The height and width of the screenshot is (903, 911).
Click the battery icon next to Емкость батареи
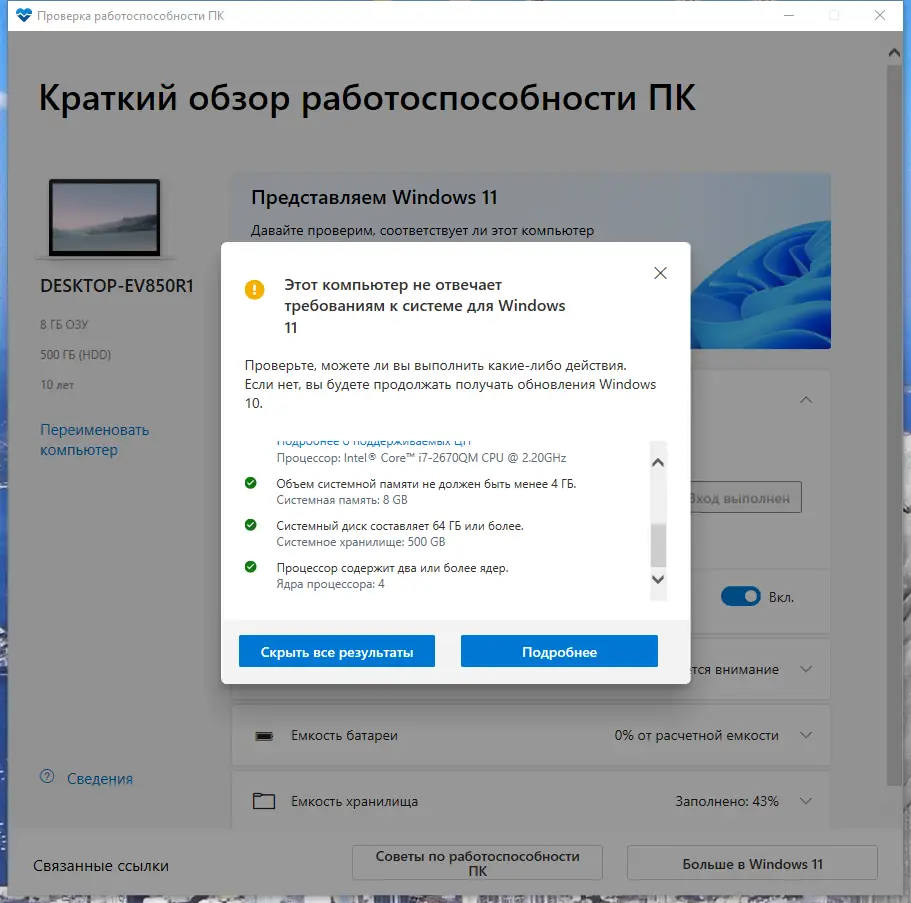pyautogui.click(x=265, y=735)
